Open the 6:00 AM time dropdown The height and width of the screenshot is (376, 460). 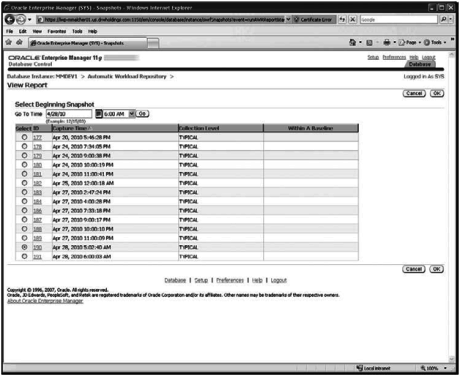pos(132,114)
